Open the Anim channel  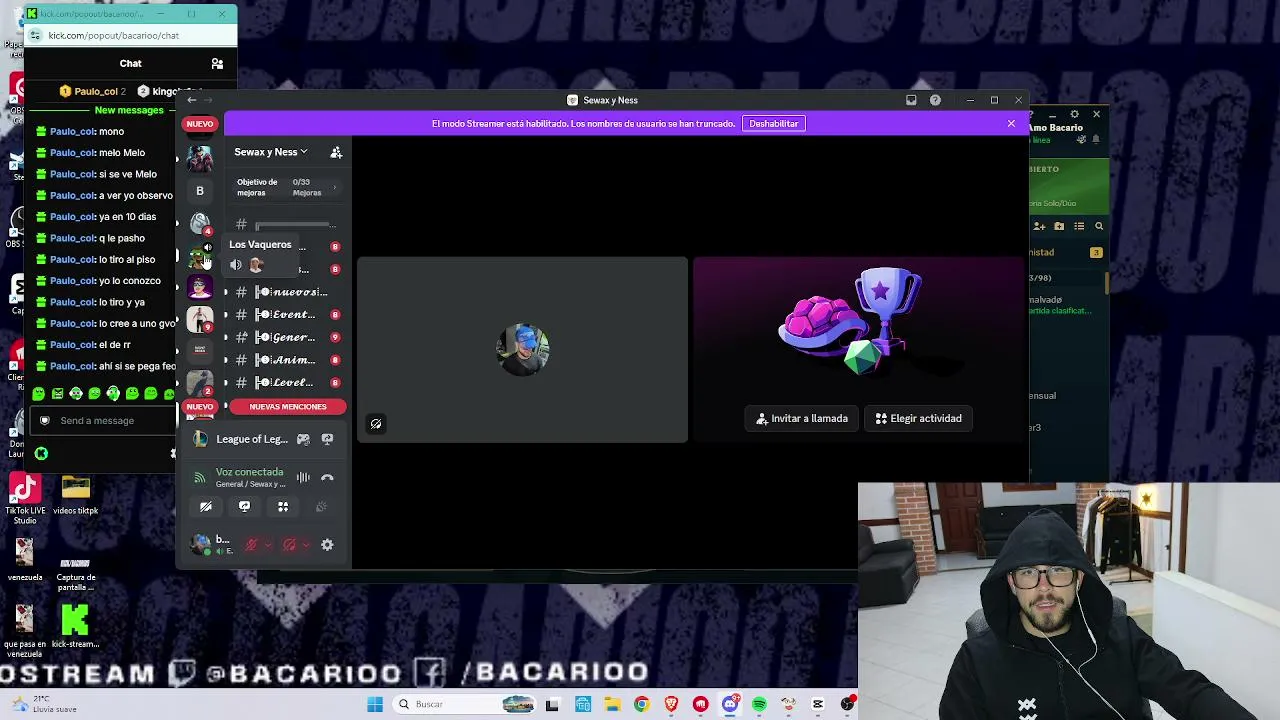point(287,360)
